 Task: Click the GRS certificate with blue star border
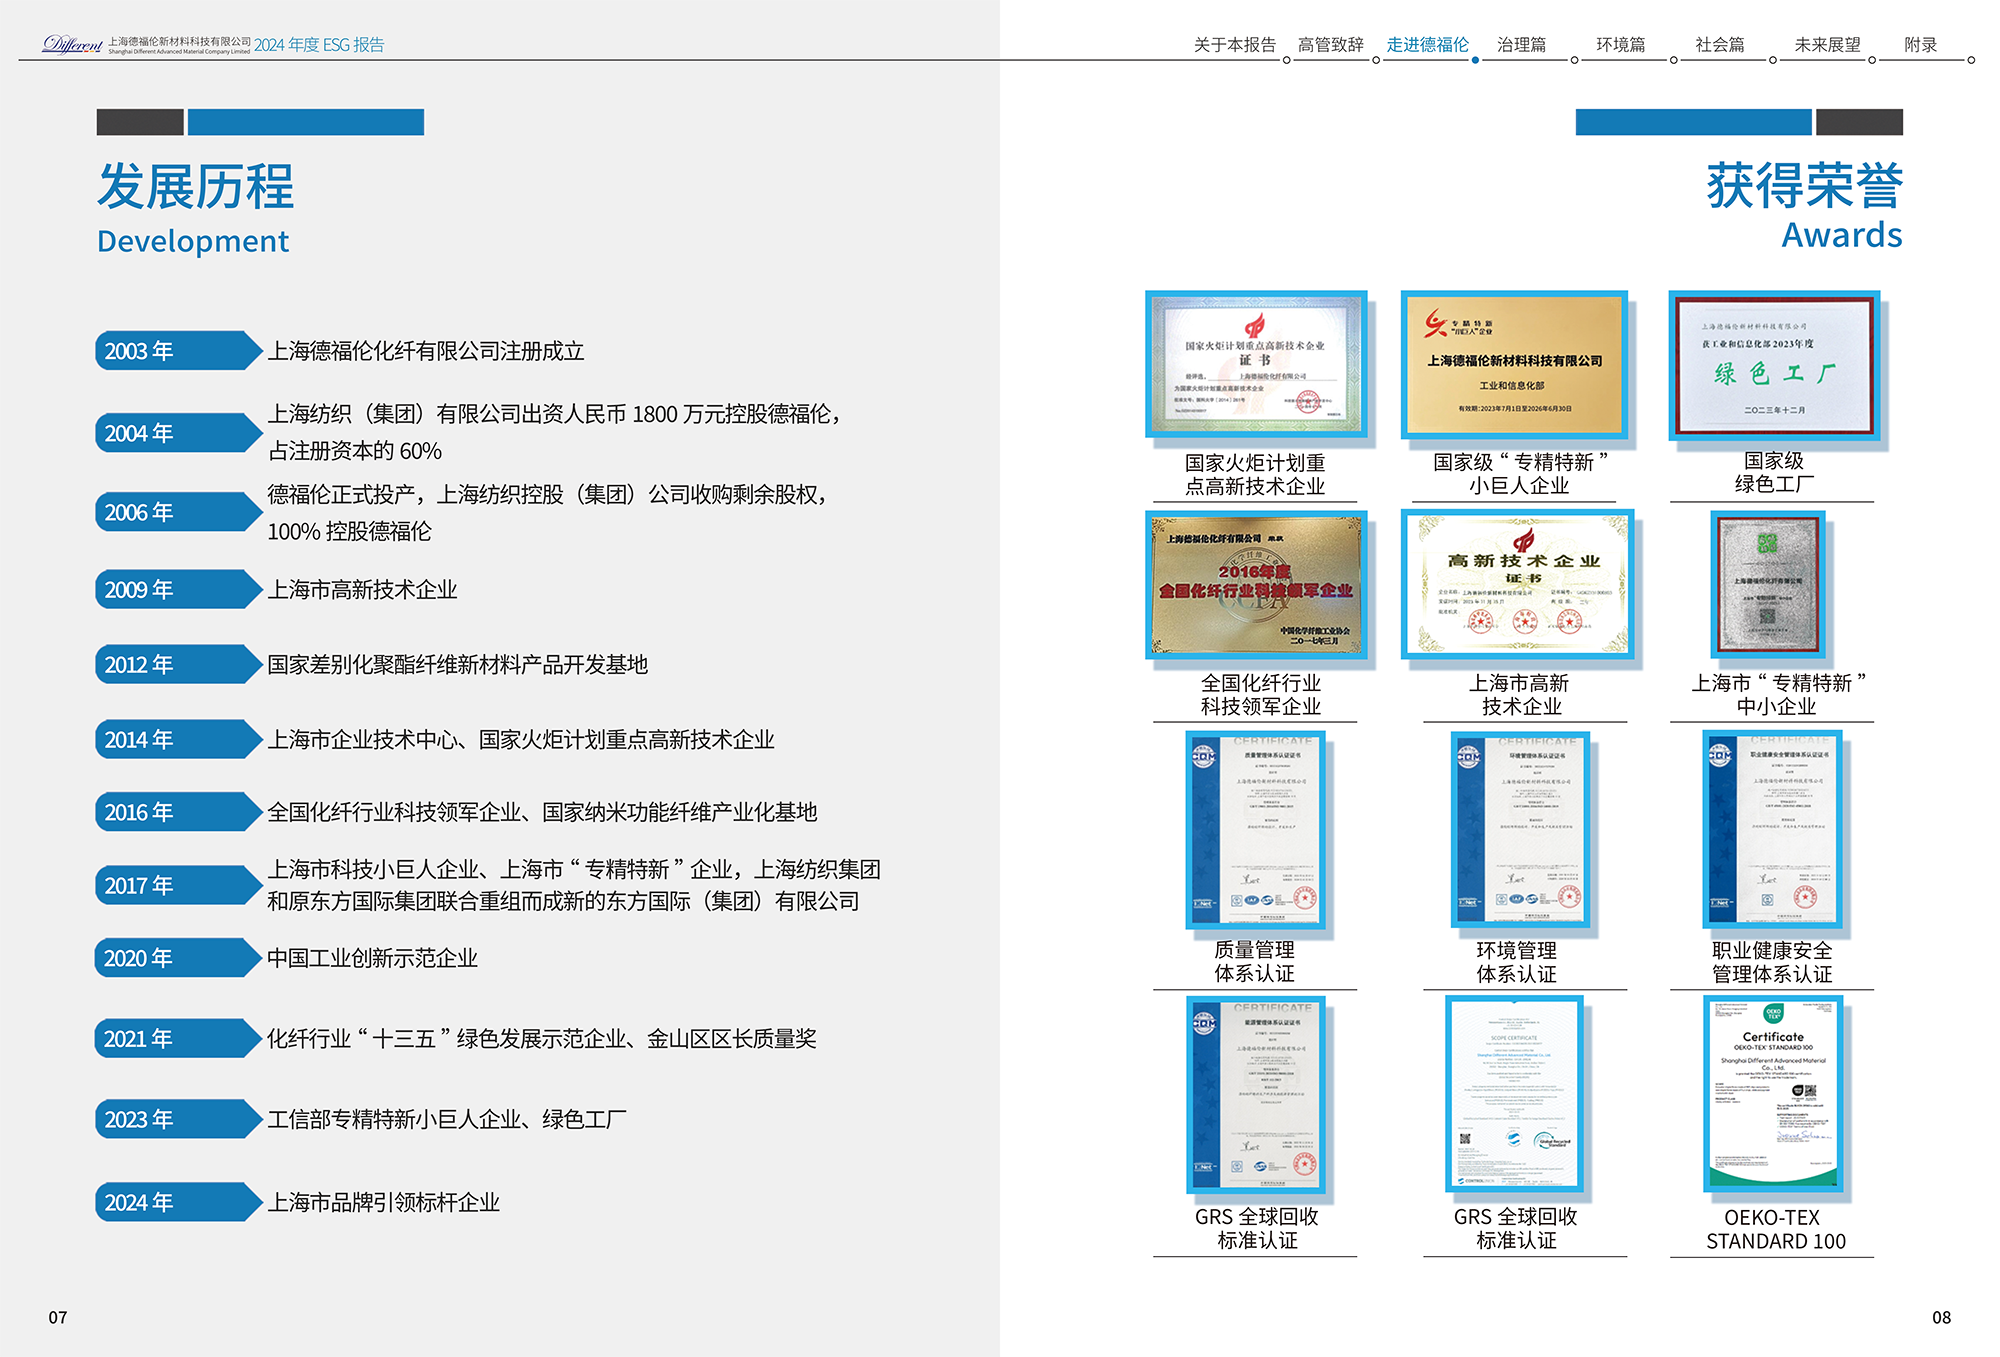pos(1255,1095)
